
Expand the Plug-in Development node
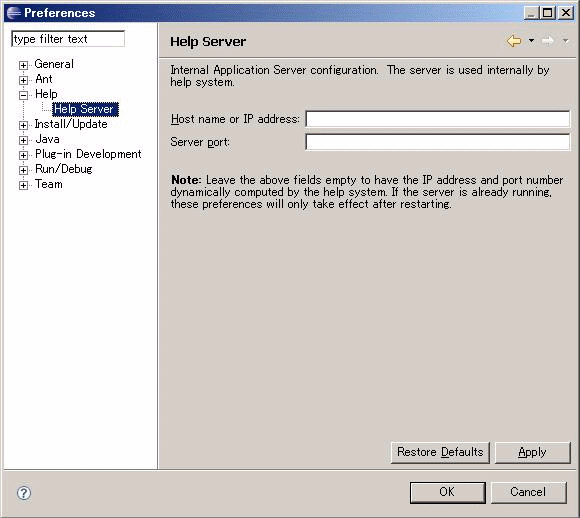click(23, 155)
